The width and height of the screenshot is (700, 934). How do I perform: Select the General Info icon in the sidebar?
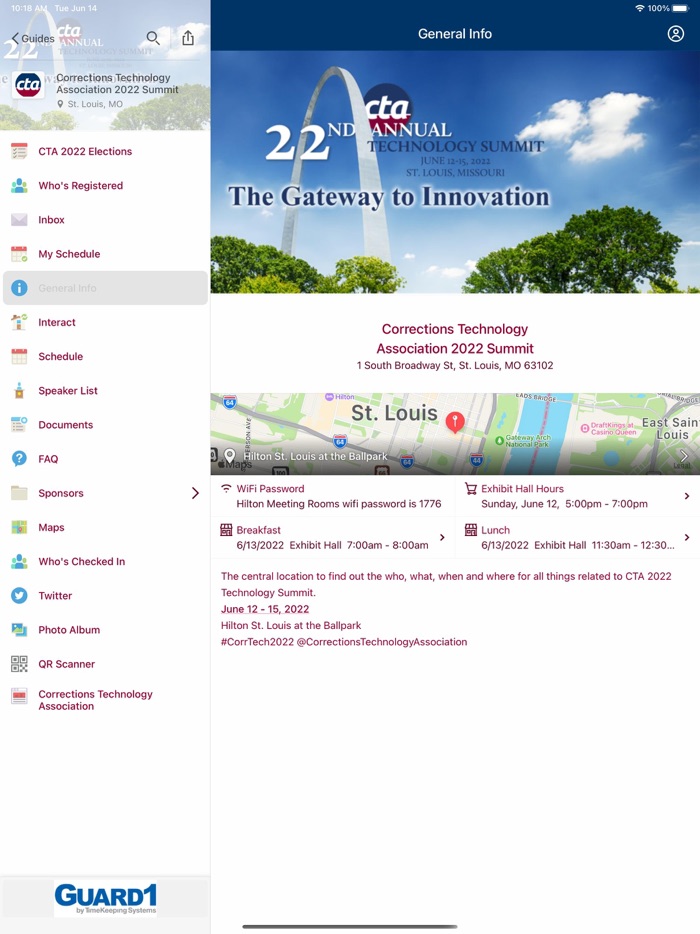pyautogui.click(x=19, y=288)
